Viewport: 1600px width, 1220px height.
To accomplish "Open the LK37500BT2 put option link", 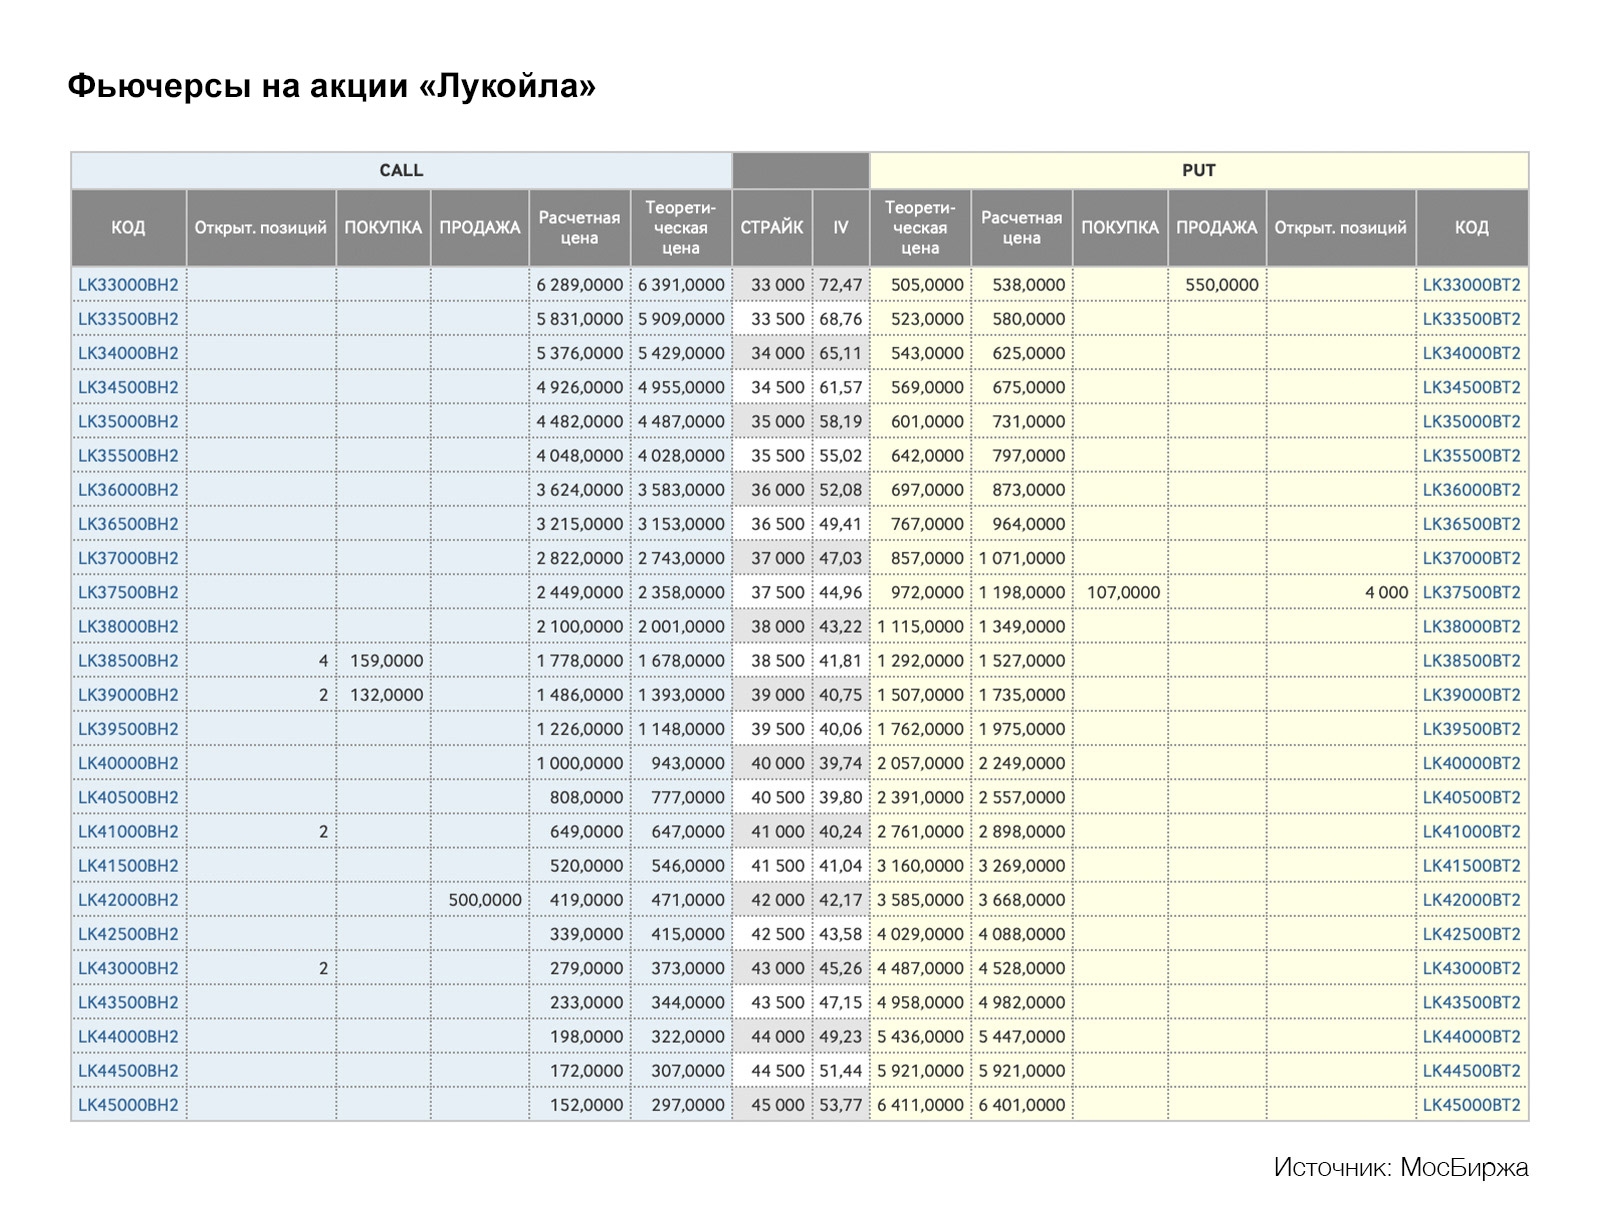I will point(1471,592).
